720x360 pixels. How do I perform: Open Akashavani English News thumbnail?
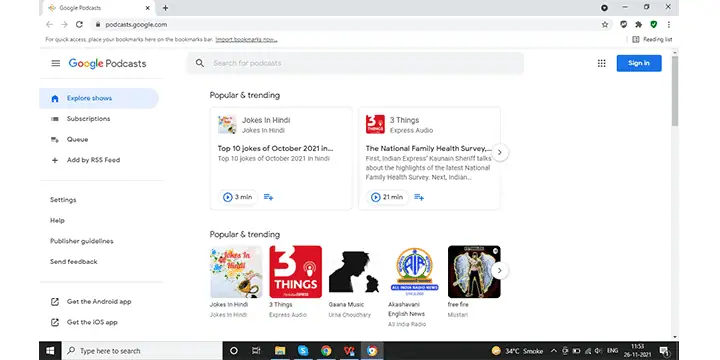[415, 272]
